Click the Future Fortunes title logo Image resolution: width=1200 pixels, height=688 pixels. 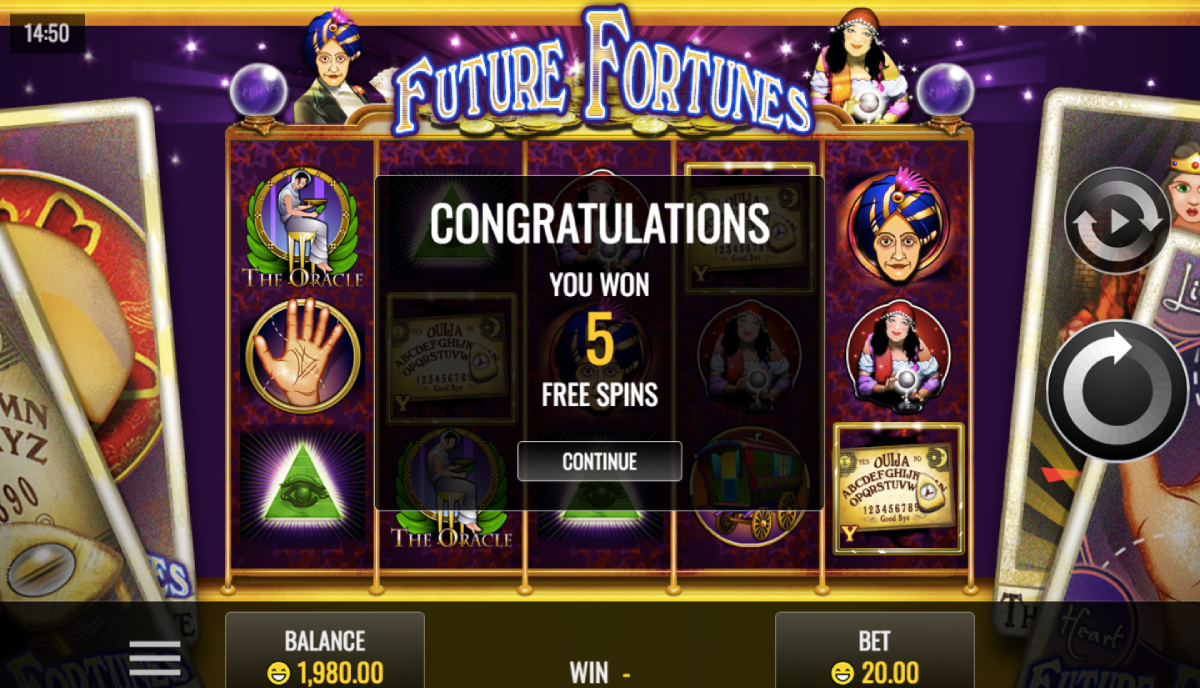[602, 75]
